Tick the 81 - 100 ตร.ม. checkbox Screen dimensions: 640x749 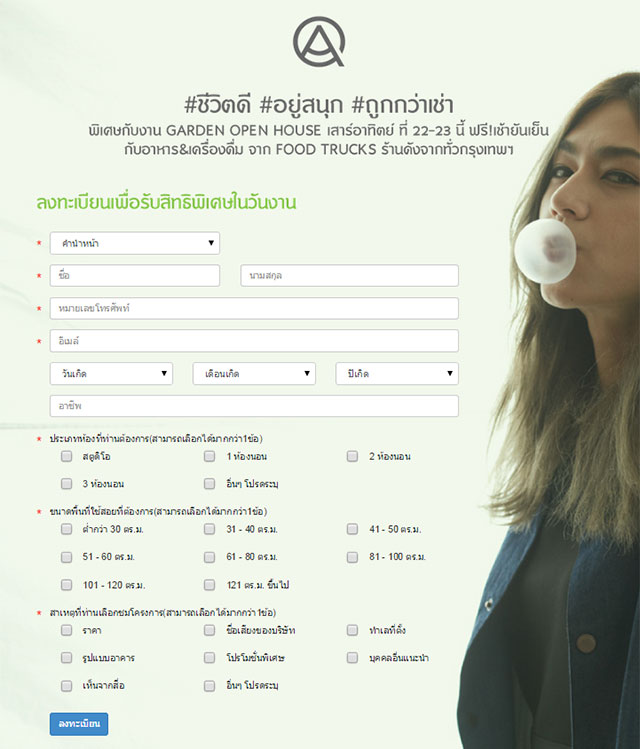click(x=352, y=557)
